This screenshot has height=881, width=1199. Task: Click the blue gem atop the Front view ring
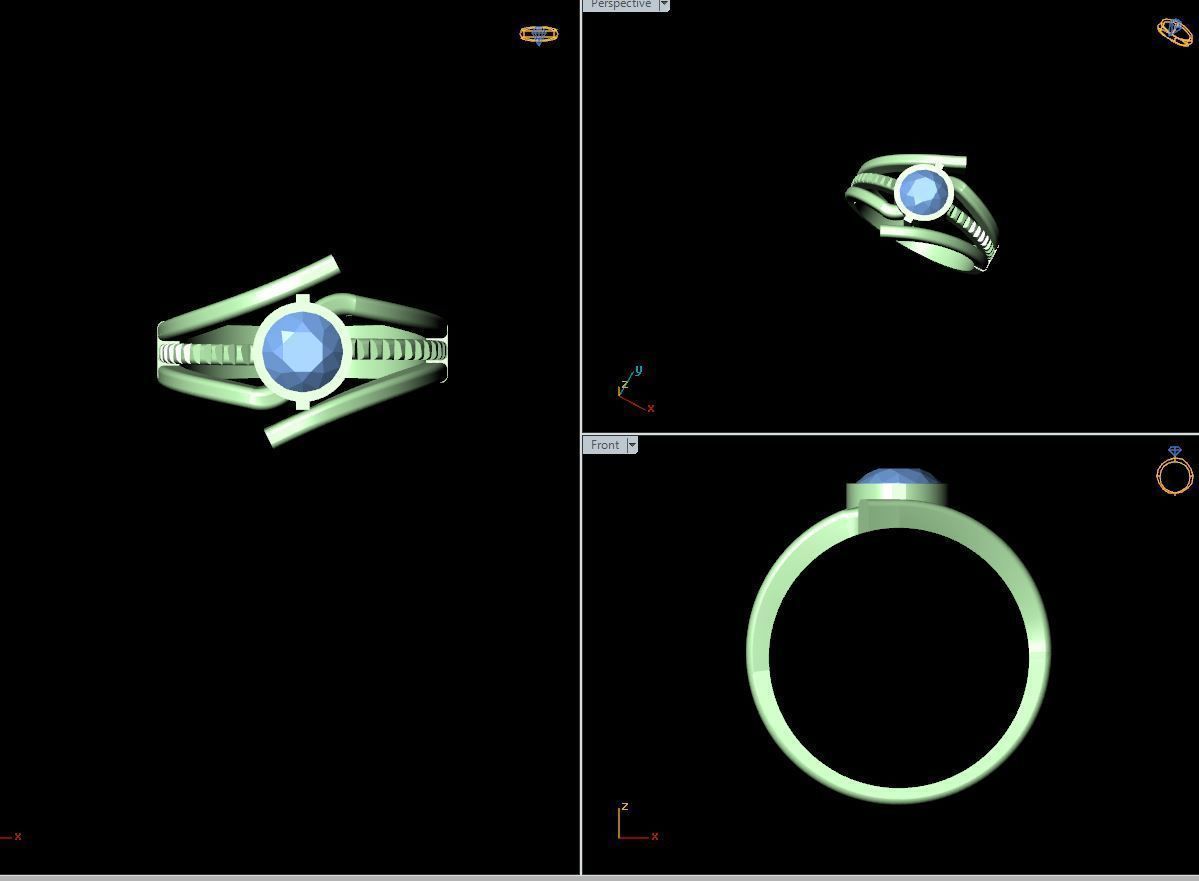[x=897, y=476]
